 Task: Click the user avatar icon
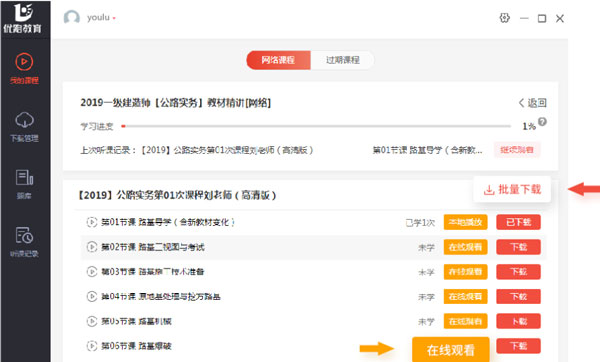tap(72, 18)
